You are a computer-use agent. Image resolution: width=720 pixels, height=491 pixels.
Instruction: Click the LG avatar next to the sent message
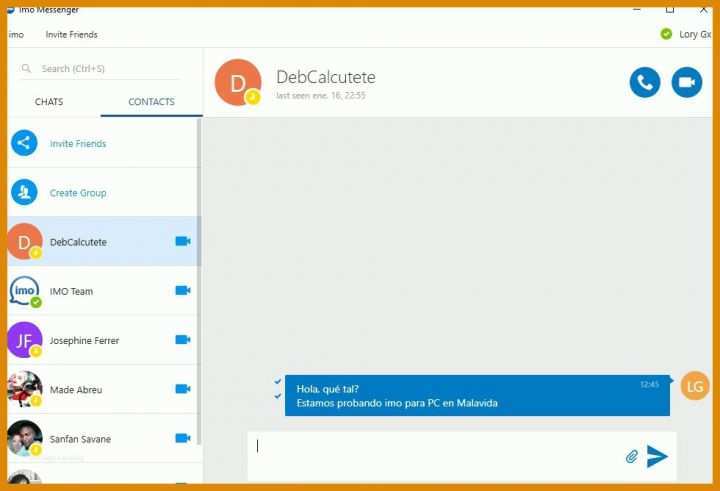[695, 386]
